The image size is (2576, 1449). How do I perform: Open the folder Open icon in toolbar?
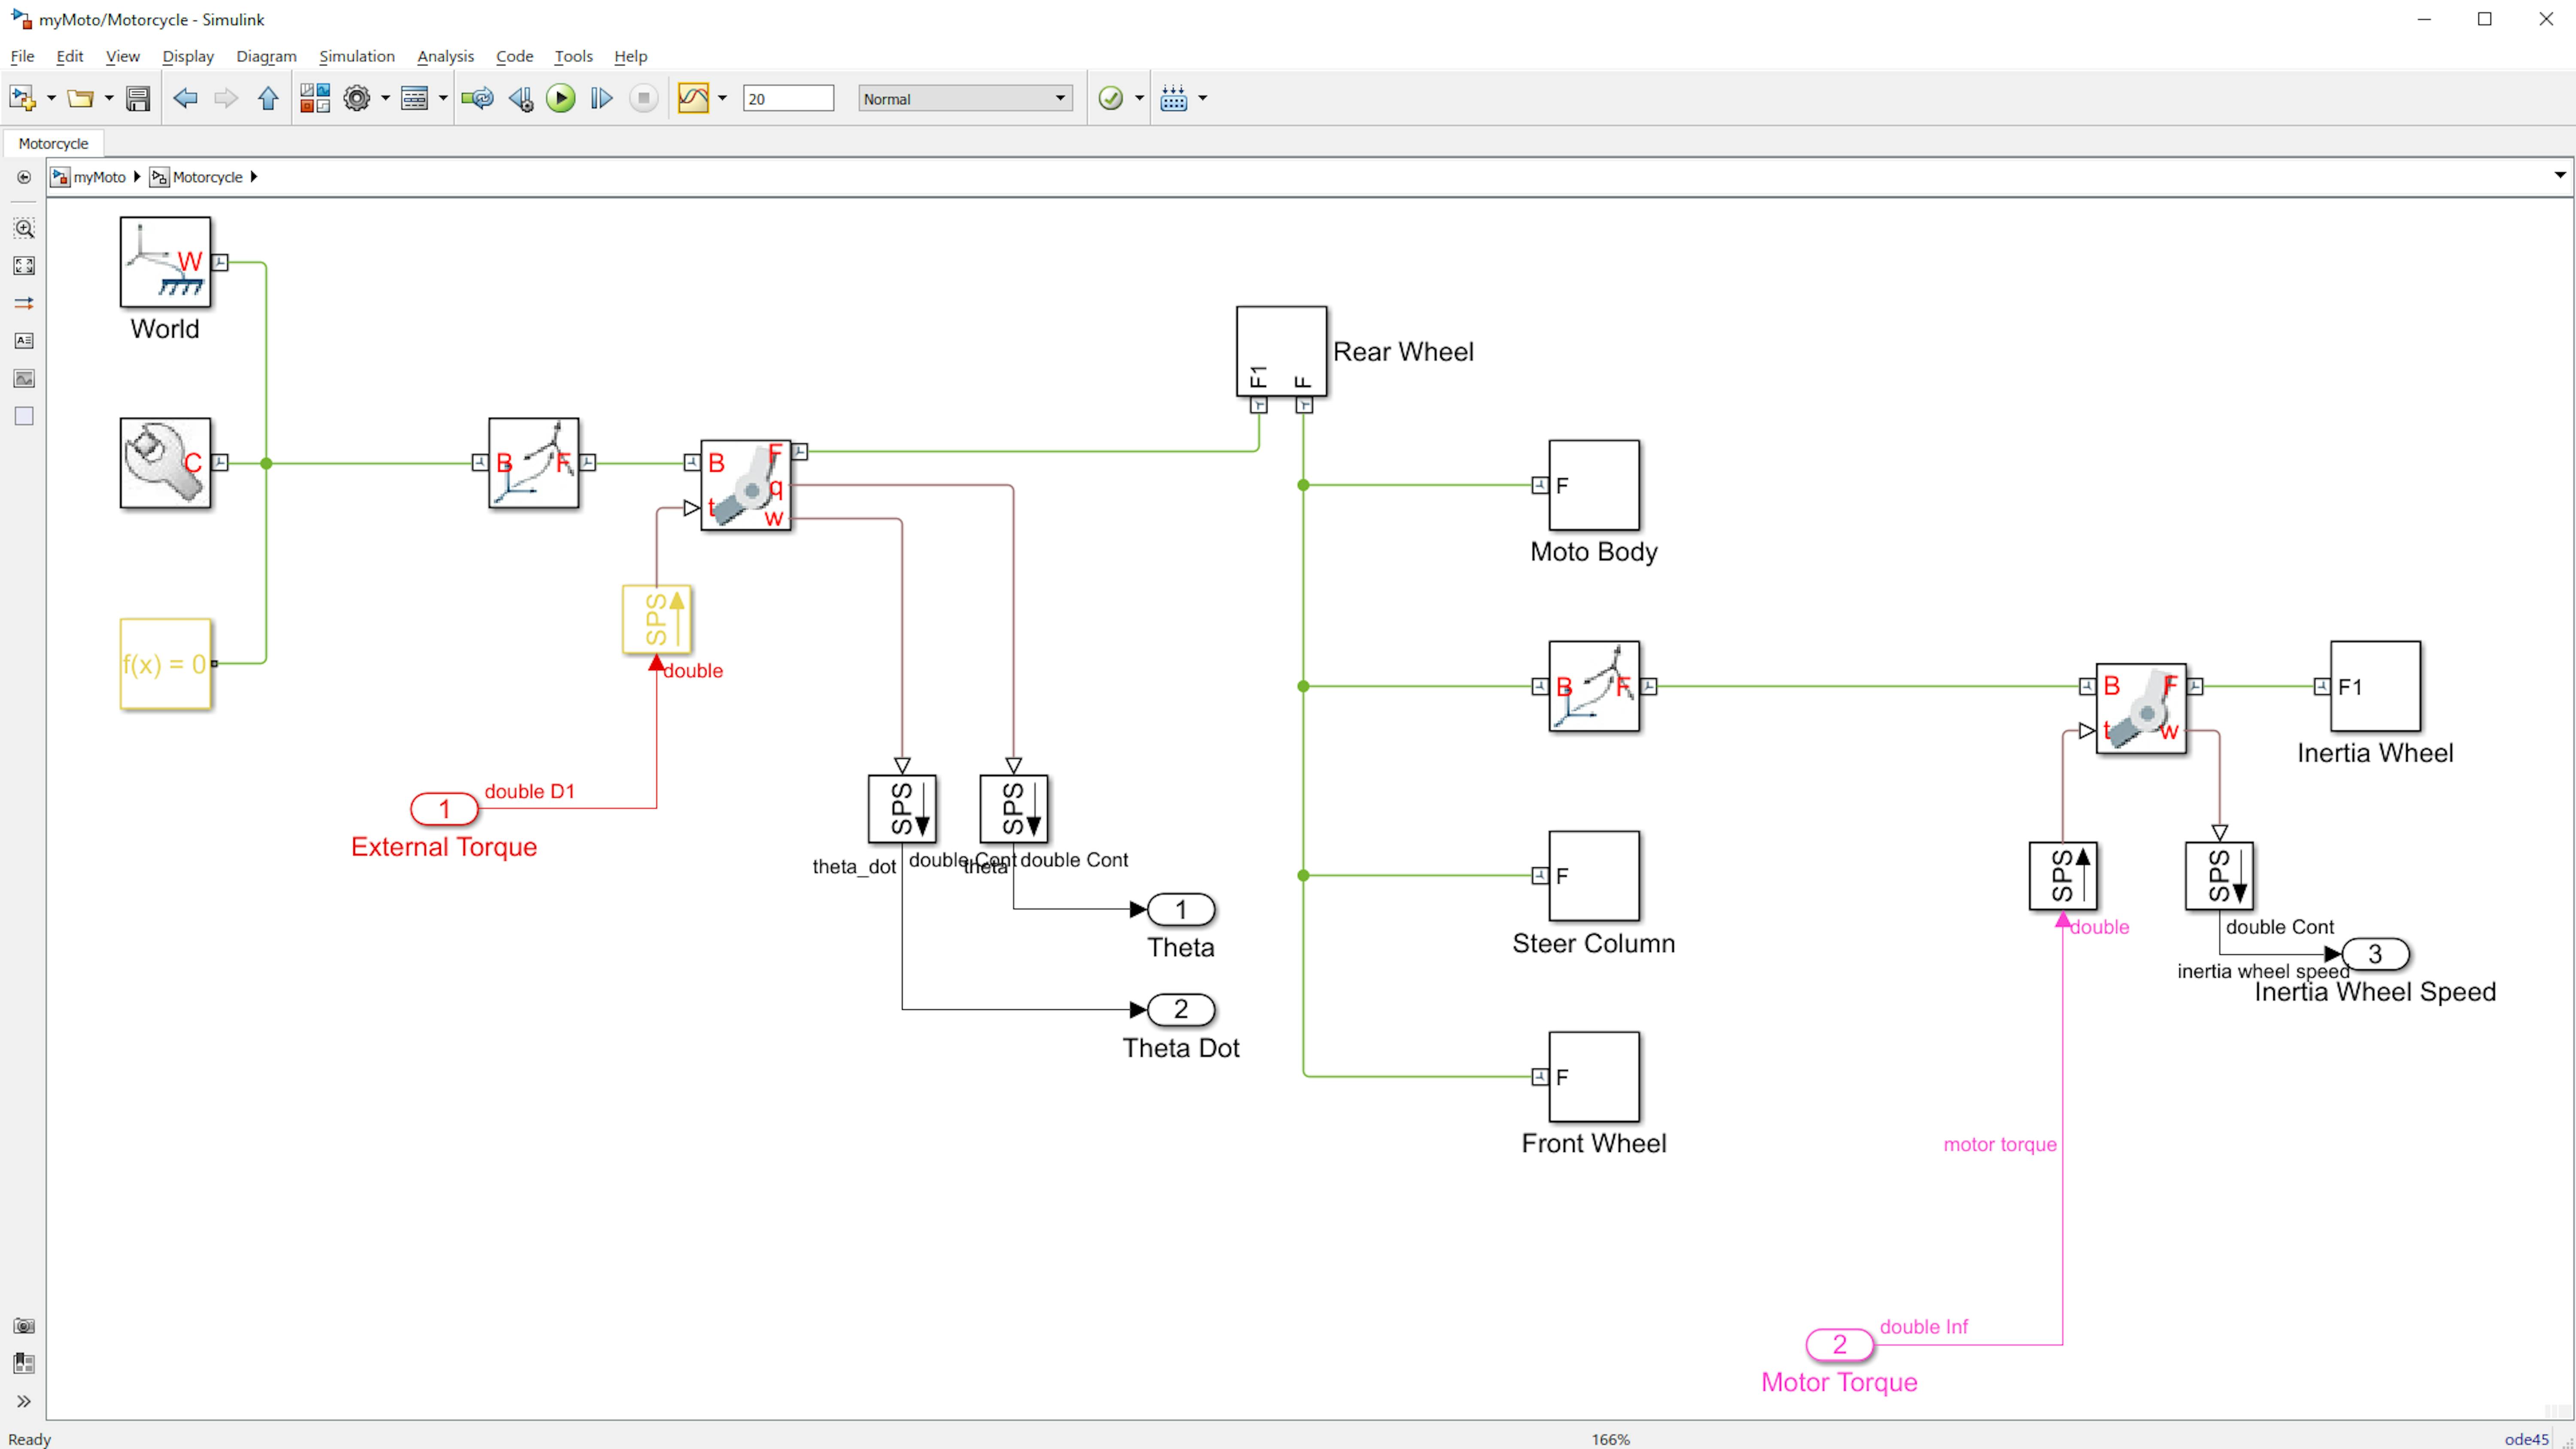click(x=80, y=98)
